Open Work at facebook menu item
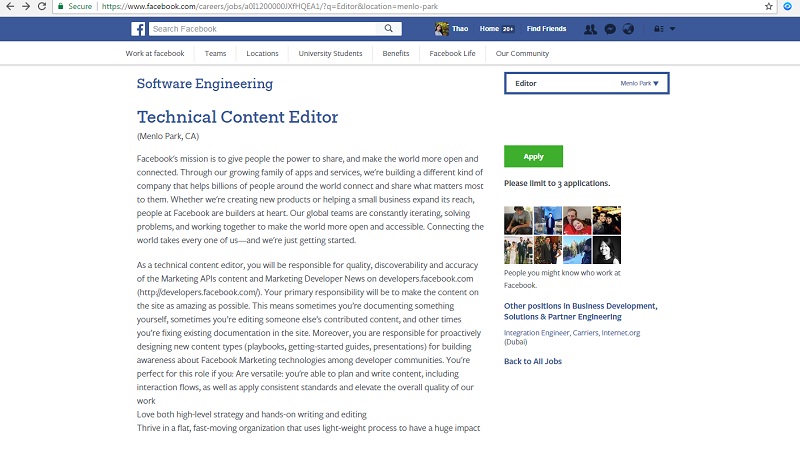This screenshot has height=449, width=800. 155,53
